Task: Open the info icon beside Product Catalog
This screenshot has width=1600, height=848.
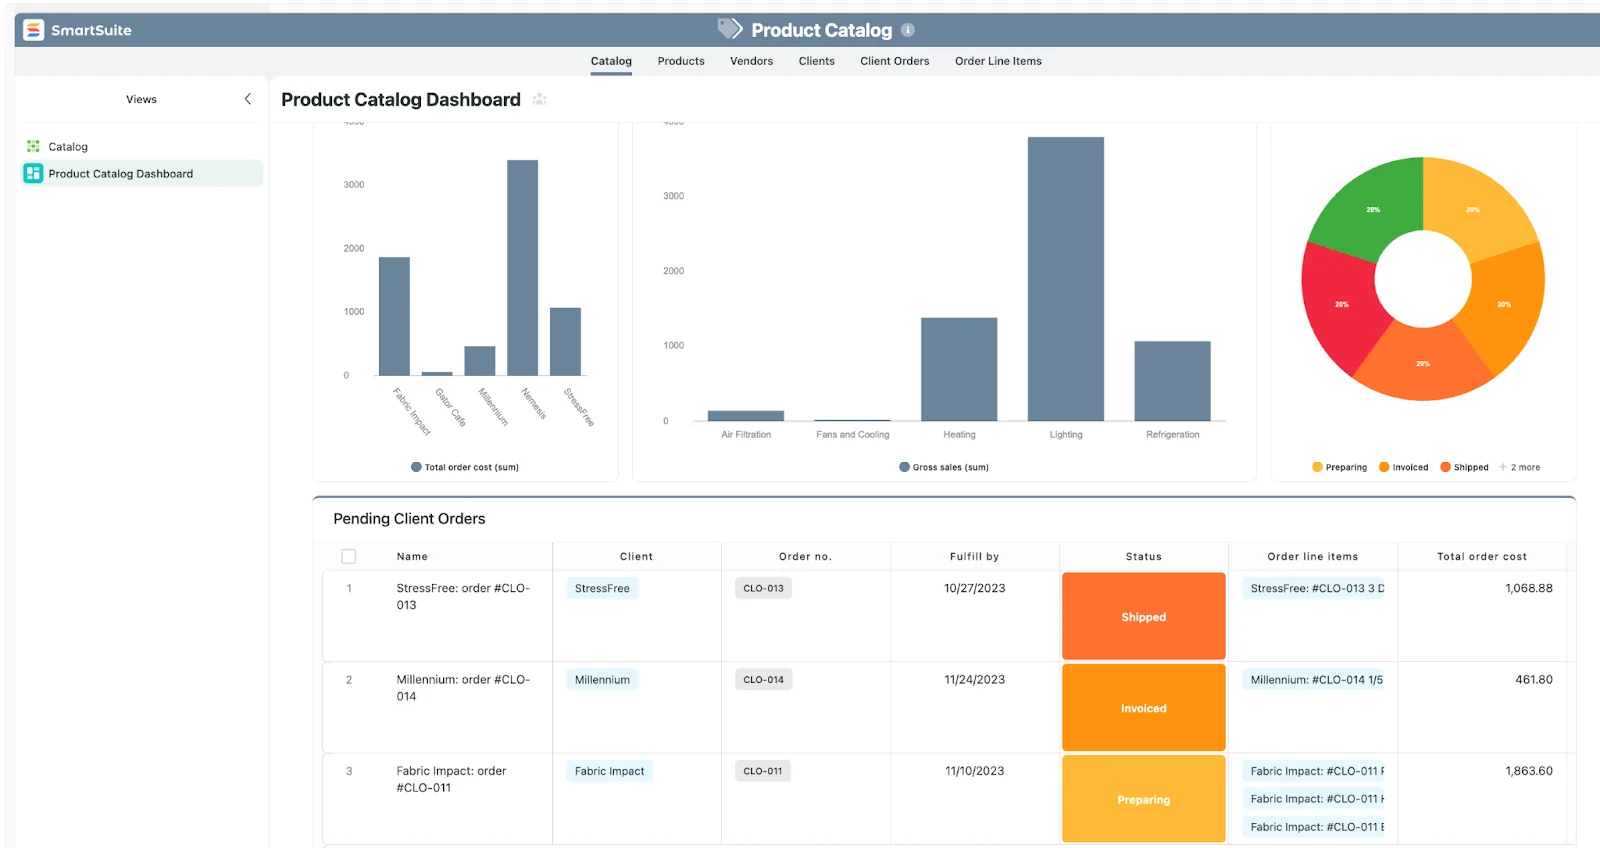Action: pyautogui.click(x=908, y=30)
